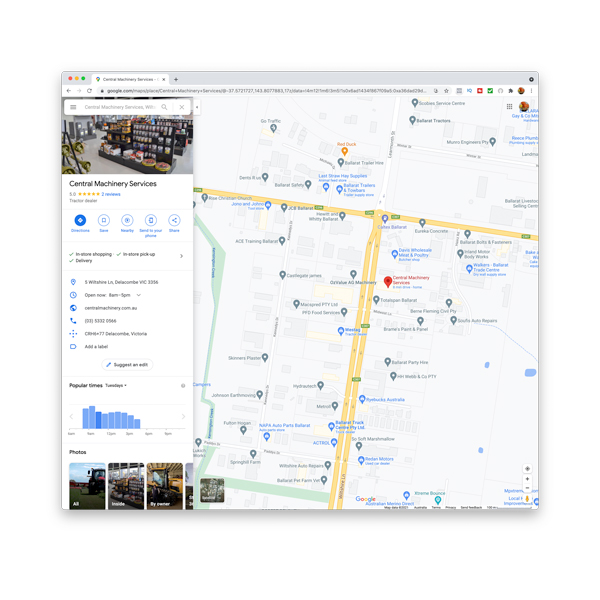Open the Google account avatar
Viewport: 600px width, 600px height.
tap(524, 106)
